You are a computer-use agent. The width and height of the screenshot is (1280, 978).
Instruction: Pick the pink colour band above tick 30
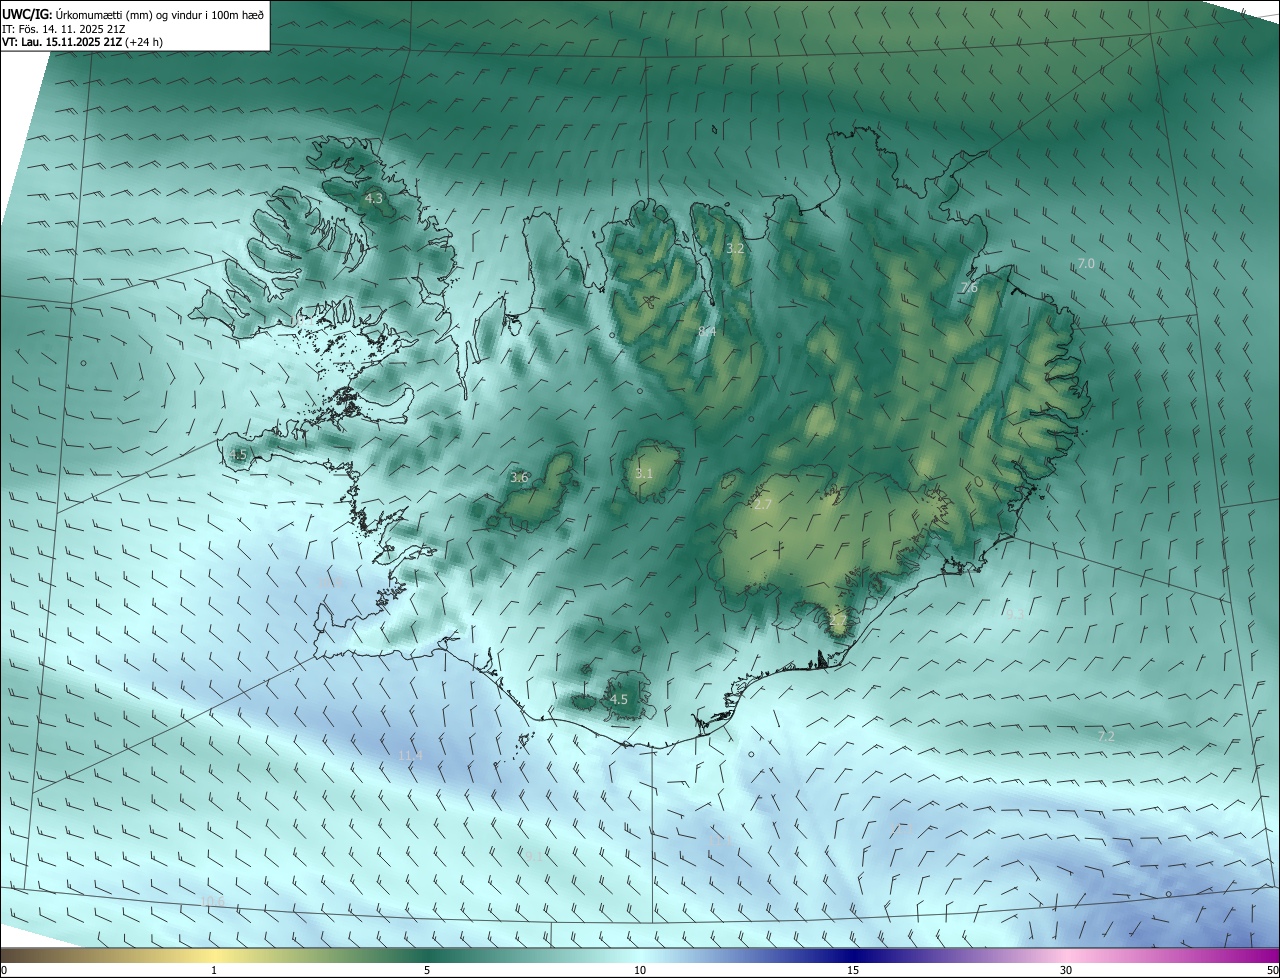(1066, 955)
